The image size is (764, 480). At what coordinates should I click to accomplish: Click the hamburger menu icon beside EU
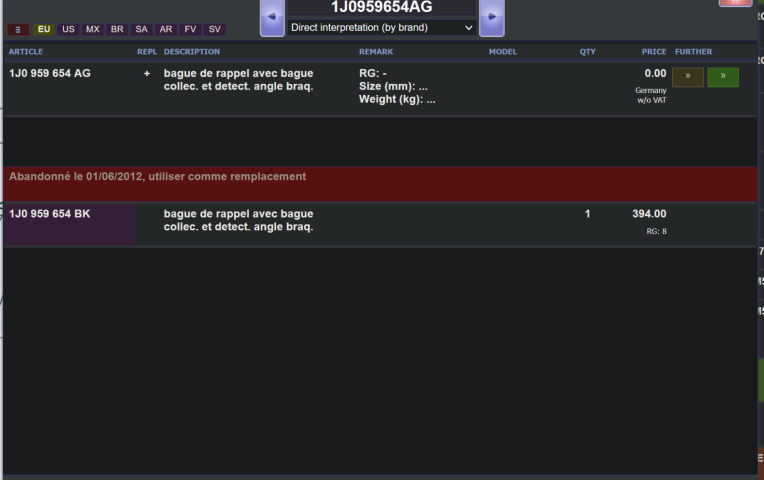pyautogui.click(x=18, y=30)
